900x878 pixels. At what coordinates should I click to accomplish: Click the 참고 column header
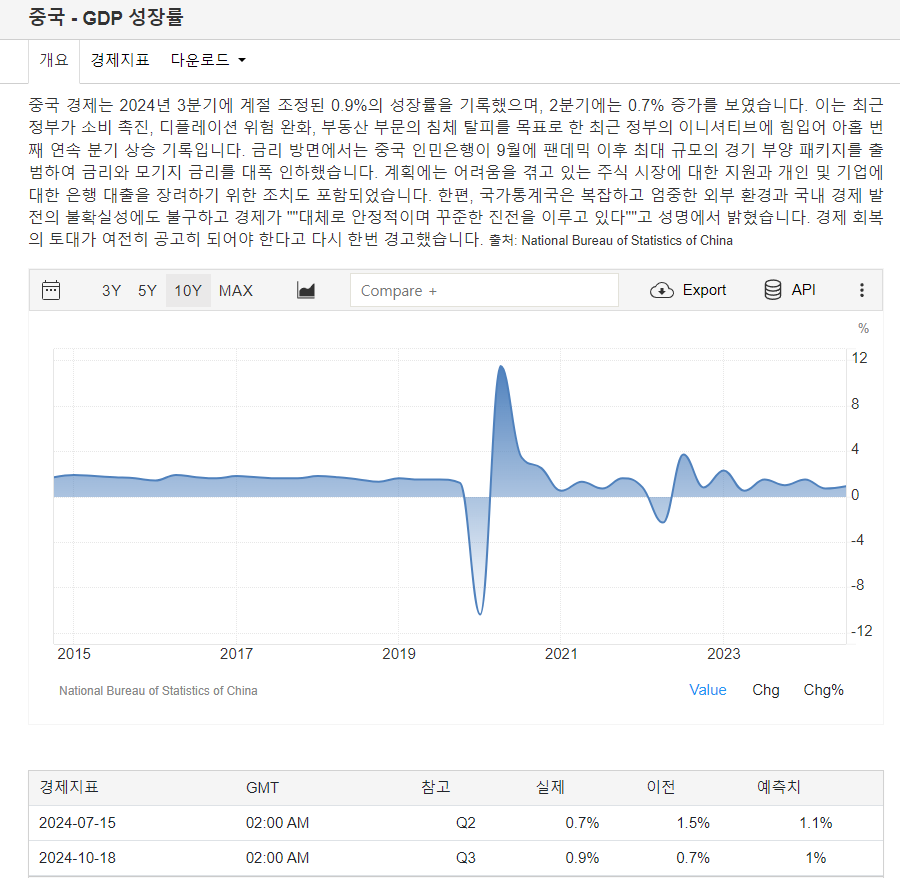click(x=436, y=787)
